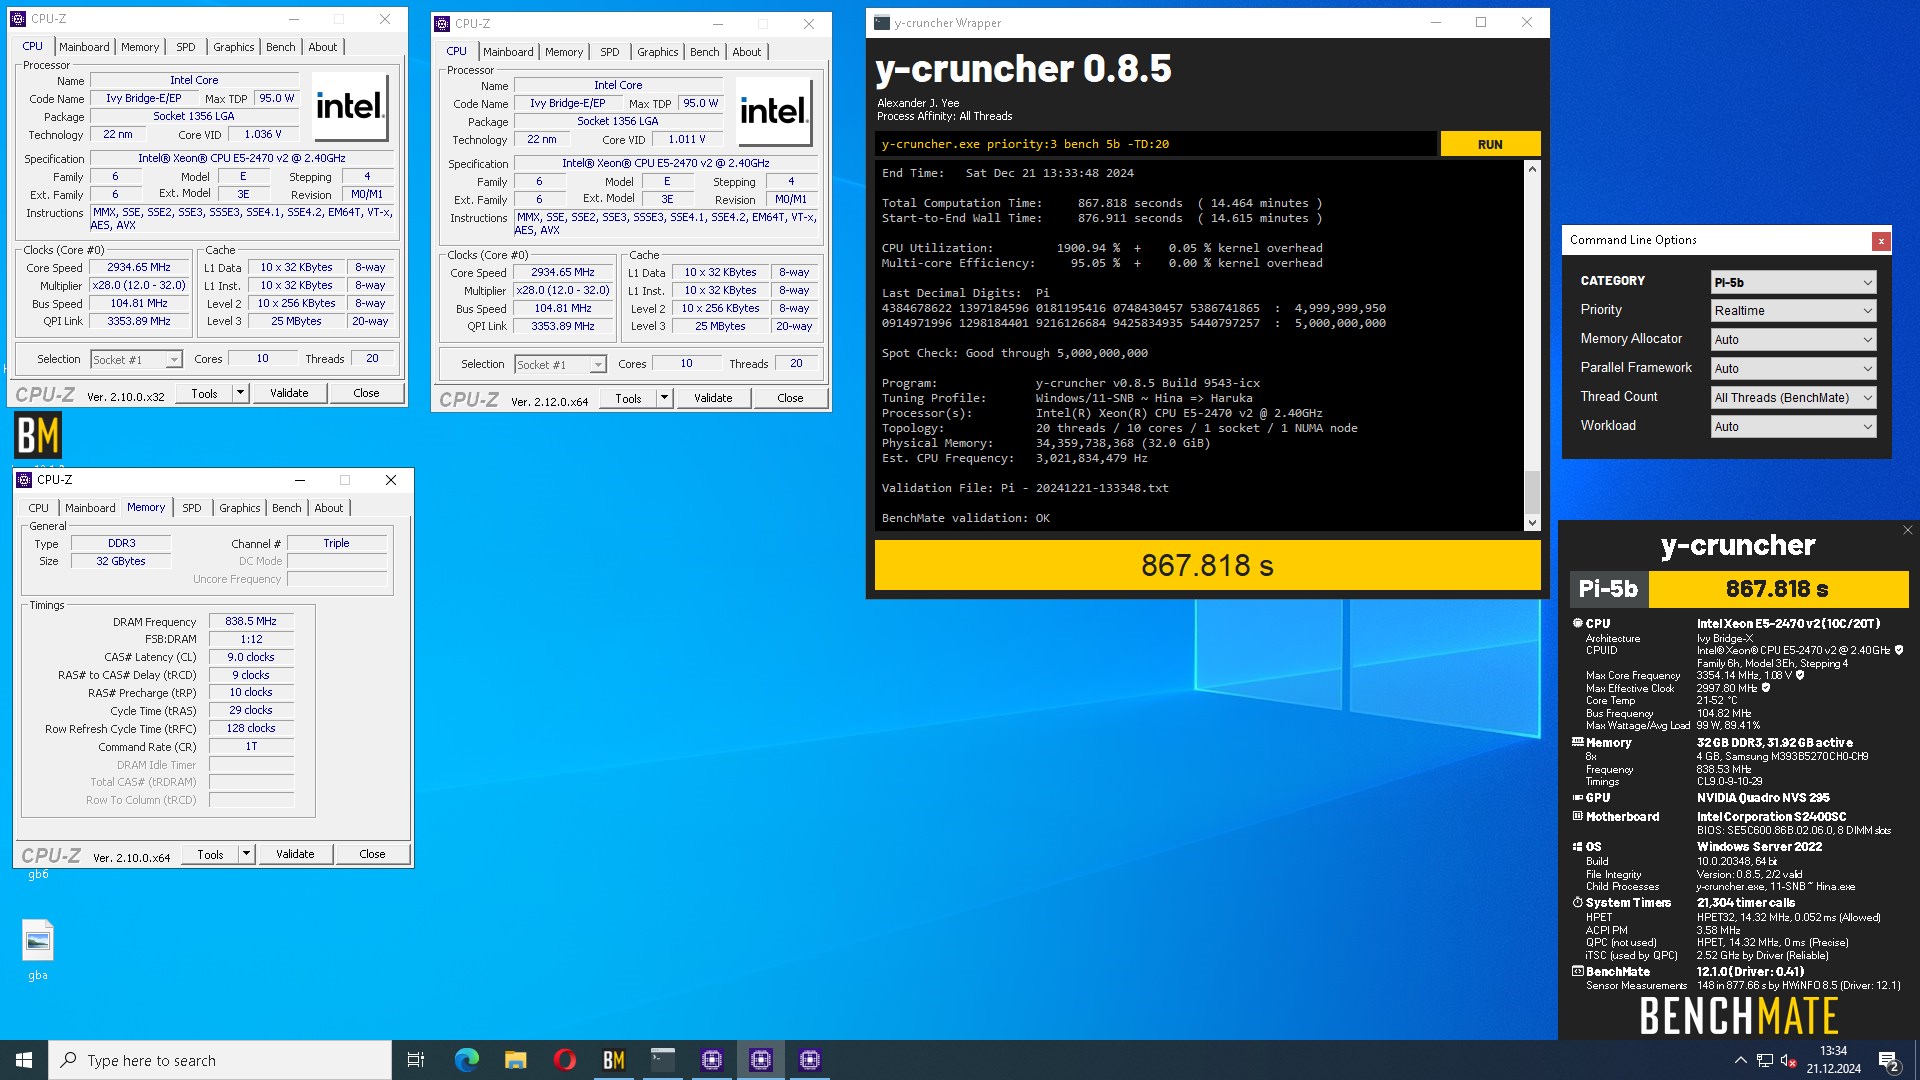The height and width of the screenshot is (1080, 1920).
Task: Select first CPU-Z taskbar icon
Action: 712,1060
